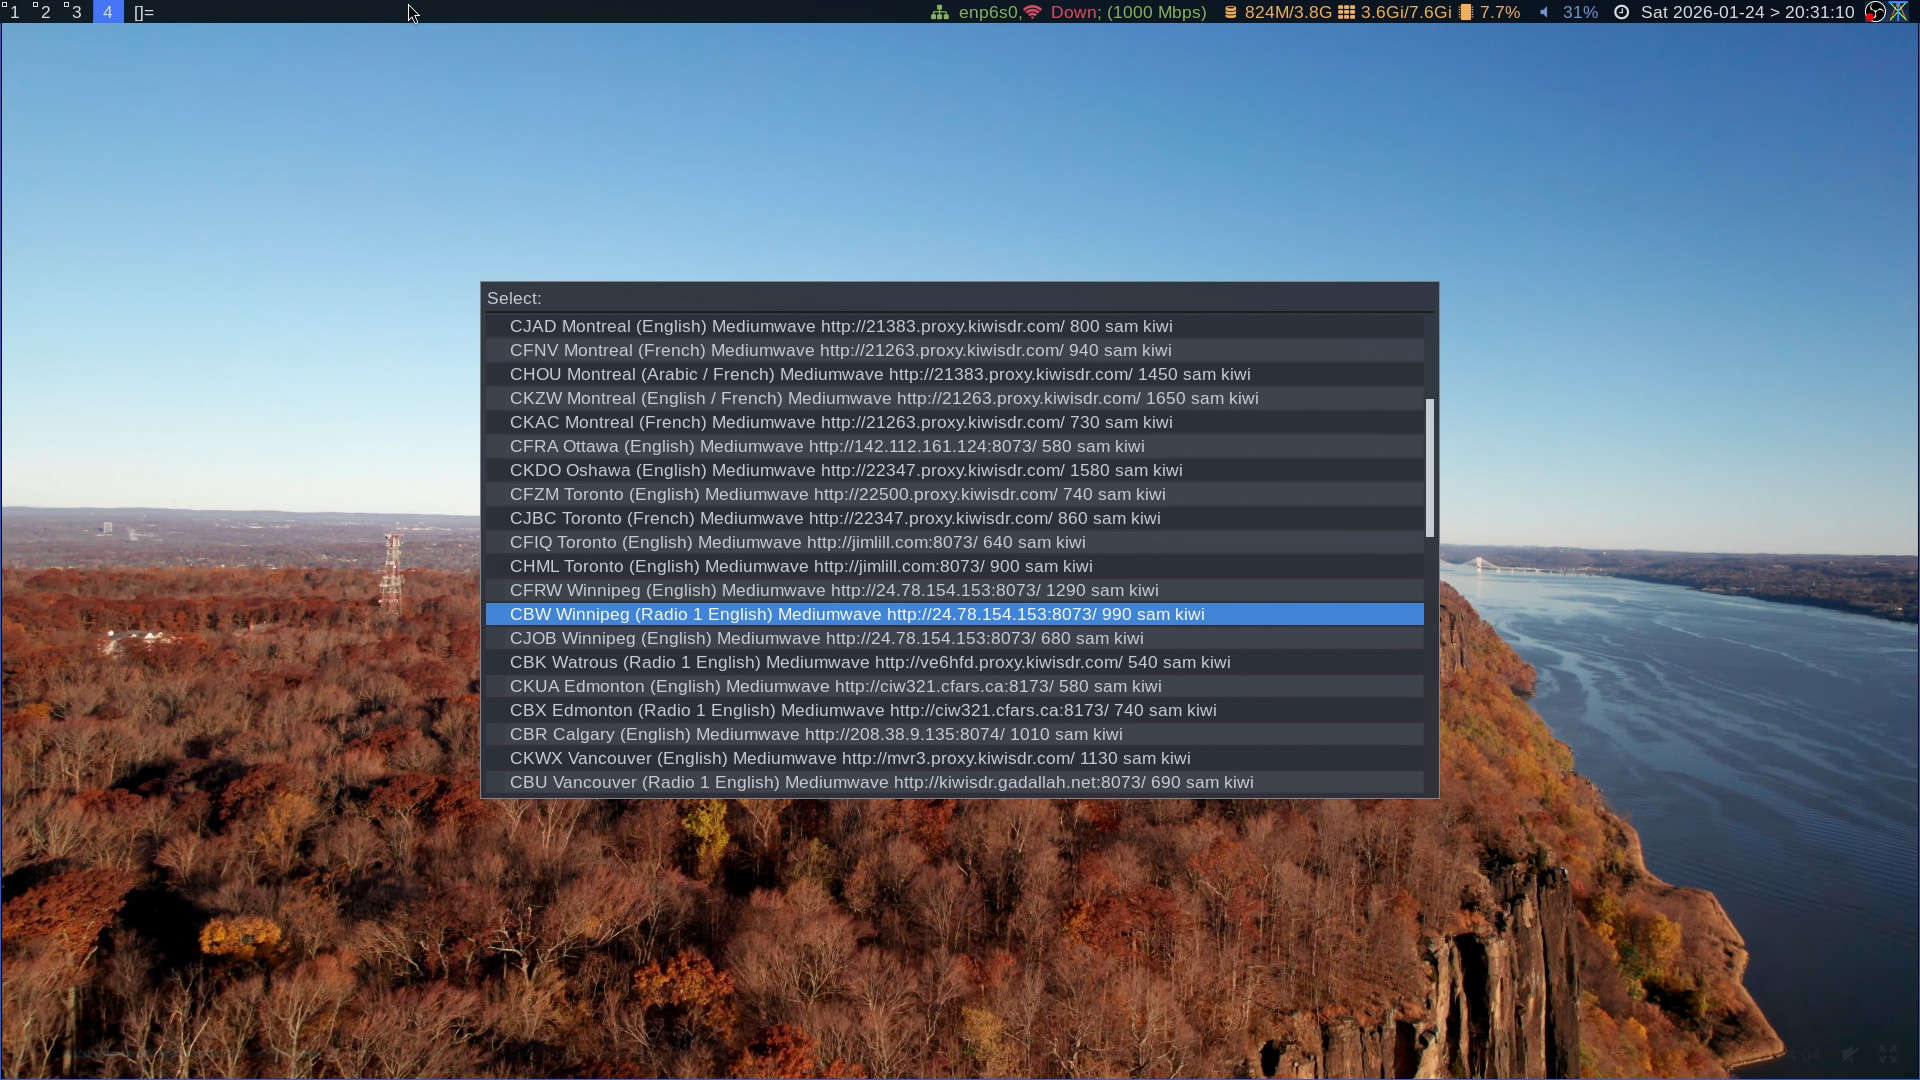Click the Down (1000 Mbps) status
Screen dimensions: 1920x1080
coord(1128,12)
